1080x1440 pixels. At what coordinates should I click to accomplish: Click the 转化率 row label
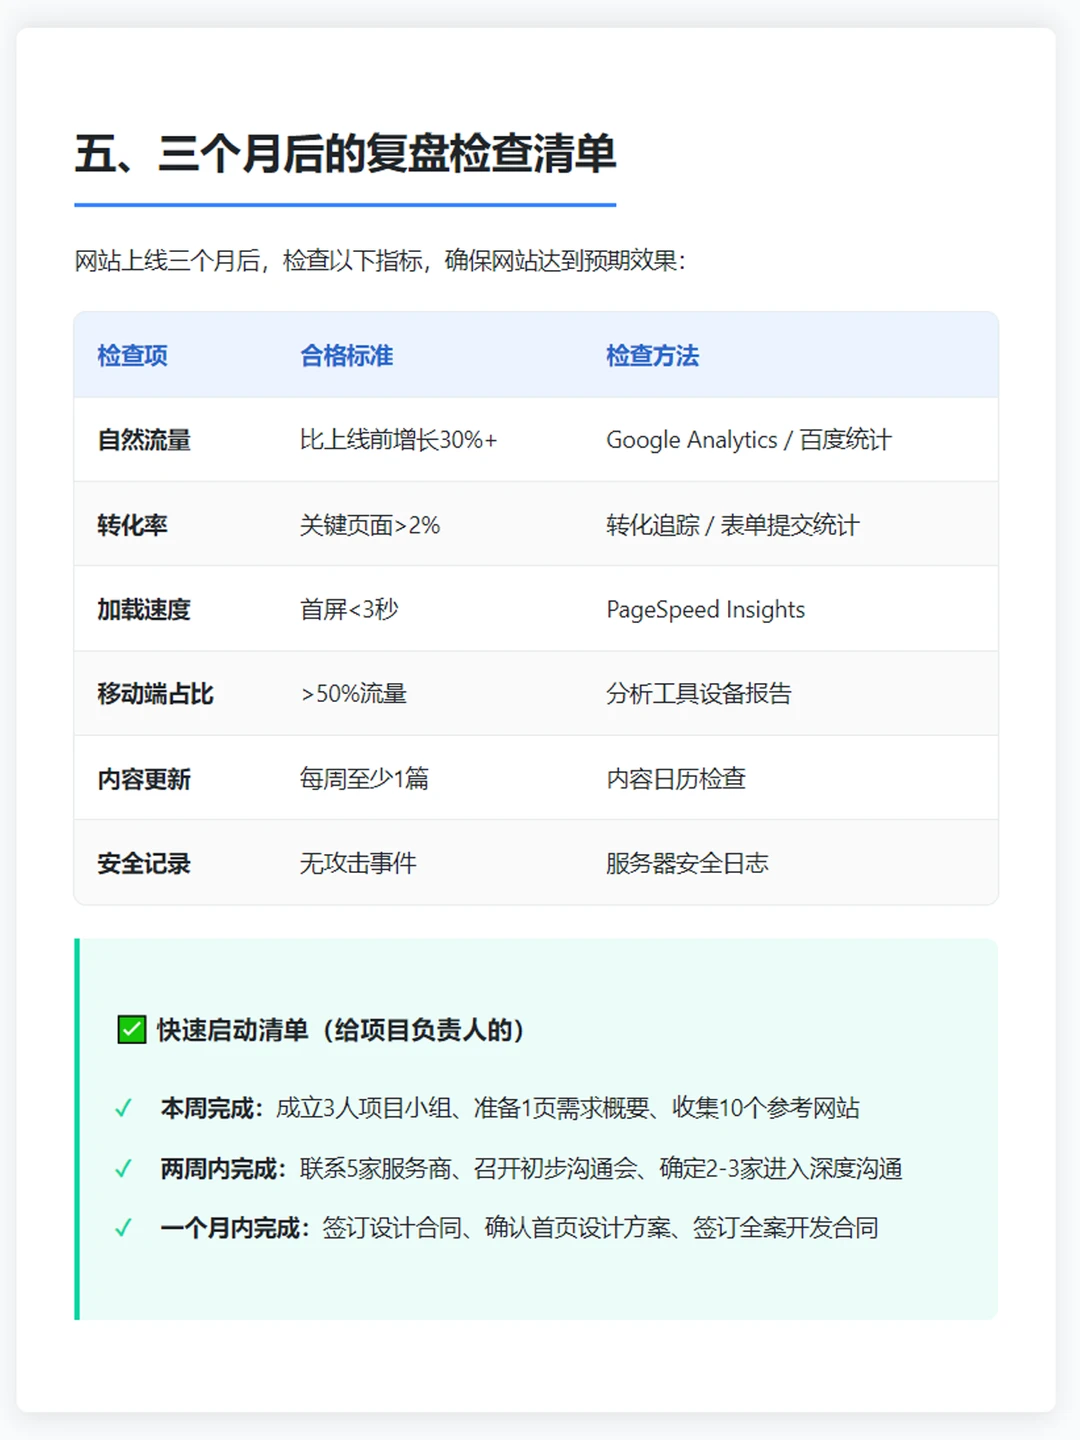coord(132,525)
